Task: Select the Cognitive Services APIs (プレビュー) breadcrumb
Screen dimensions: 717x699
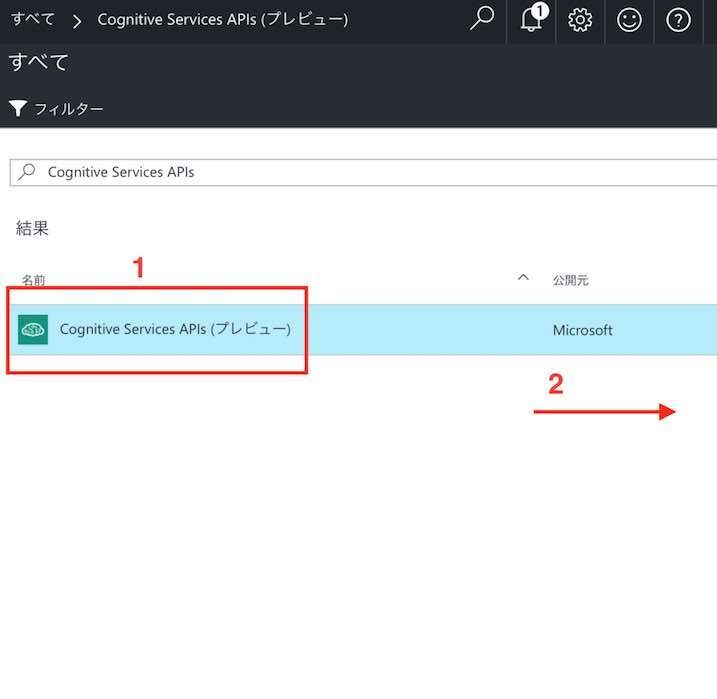Action: pos(223,19)
